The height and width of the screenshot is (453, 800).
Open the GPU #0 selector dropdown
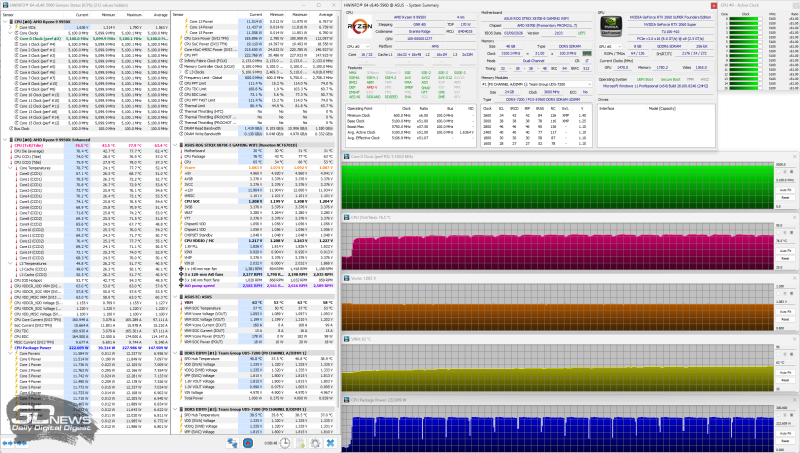coord(611,46)
